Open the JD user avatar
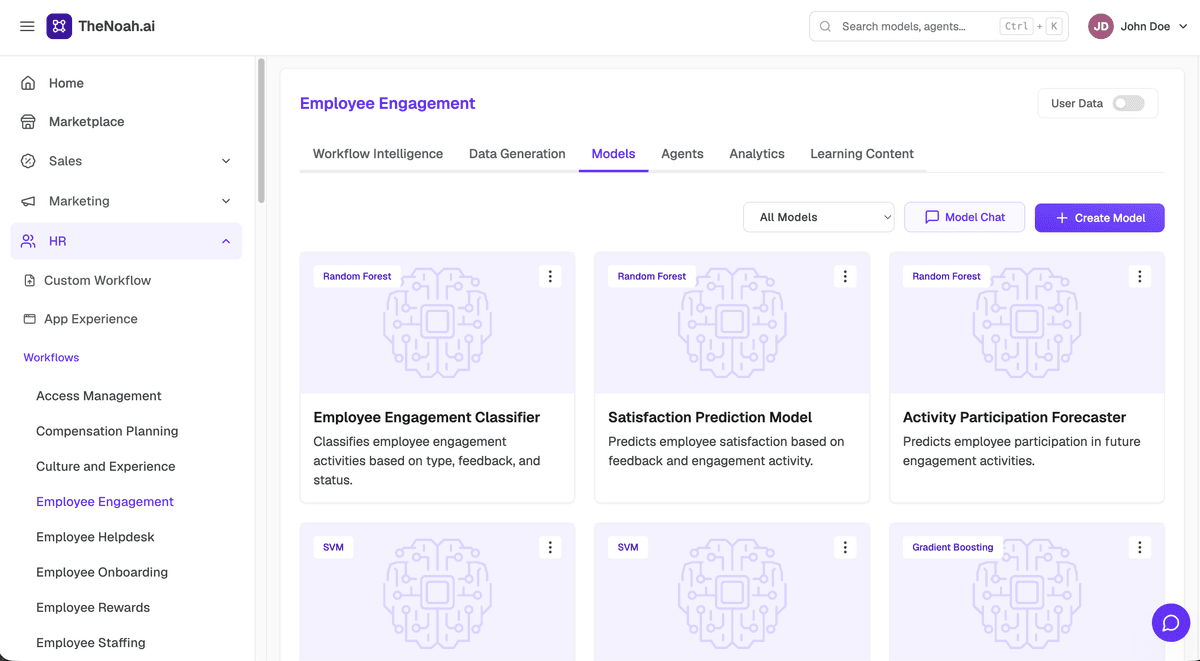The height and width of the screenshot is (661, 1200). (1101, 27)
